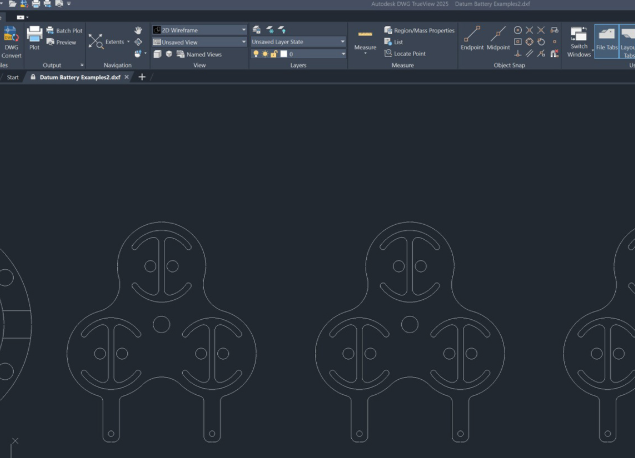Image resolution: width=635 pixels, height=458 pixels.
Task: Switch to the Start tab
Action: 13,77
